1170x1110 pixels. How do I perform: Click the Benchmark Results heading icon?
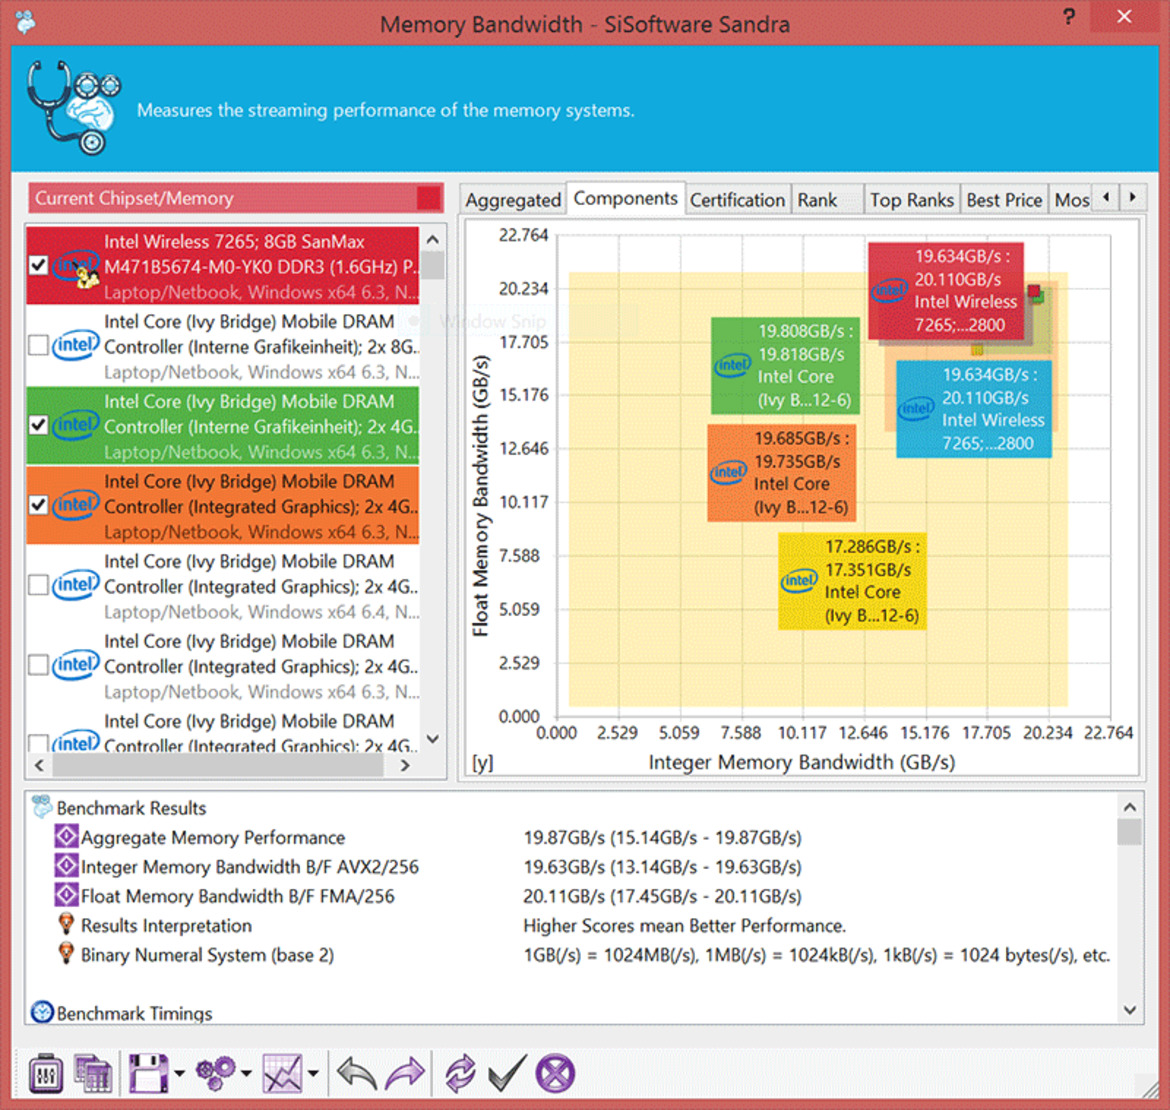click(x=42, y=806)
